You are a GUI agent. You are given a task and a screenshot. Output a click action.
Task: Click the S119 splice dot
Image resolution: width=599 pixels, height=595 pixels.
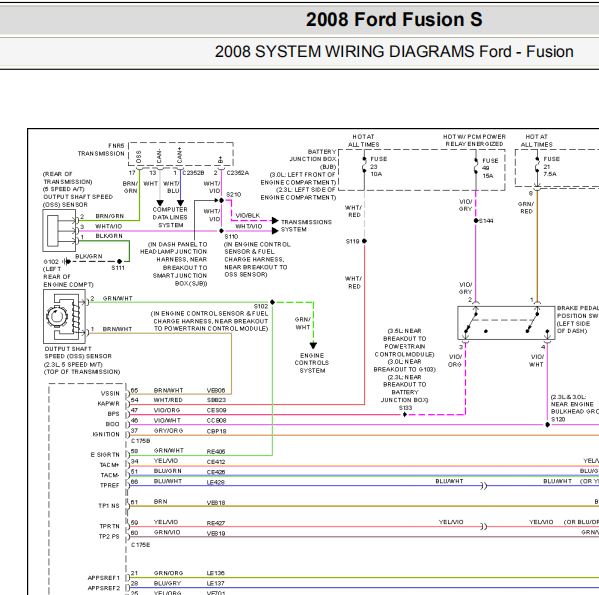click(x=364, y=241)
